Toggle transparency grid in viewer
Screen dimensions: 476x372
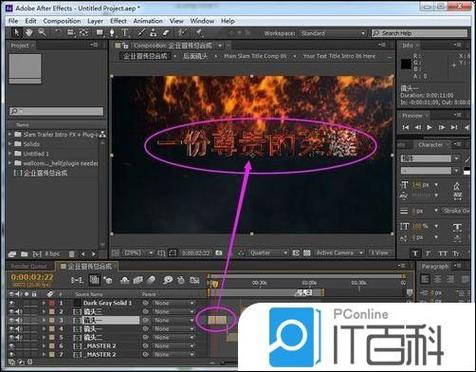(307, 253)
